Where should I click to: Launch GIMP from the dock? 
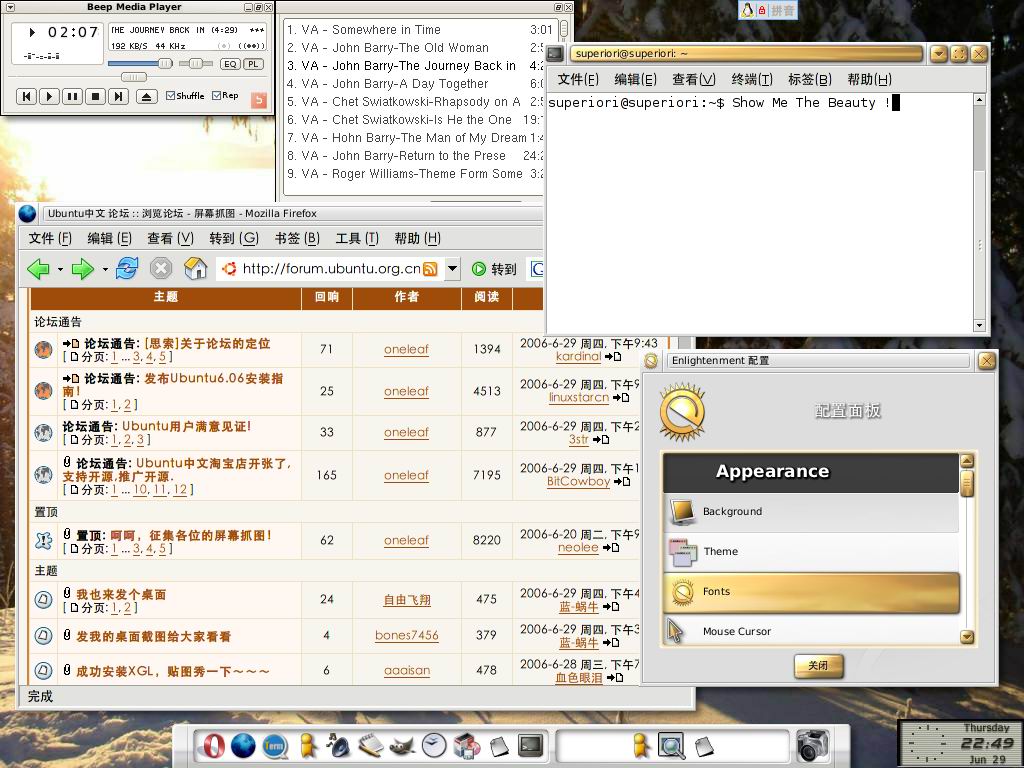click(x=402, y=746)
